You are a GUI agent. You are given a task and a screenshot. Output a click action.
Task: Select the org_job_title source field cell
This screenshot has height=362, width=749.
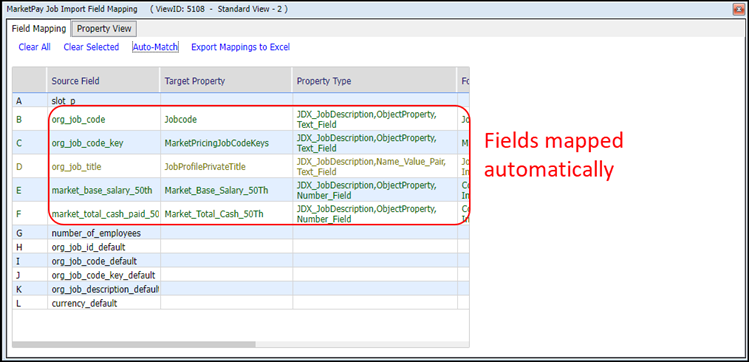pyautogui.click(x=104, y=167)
